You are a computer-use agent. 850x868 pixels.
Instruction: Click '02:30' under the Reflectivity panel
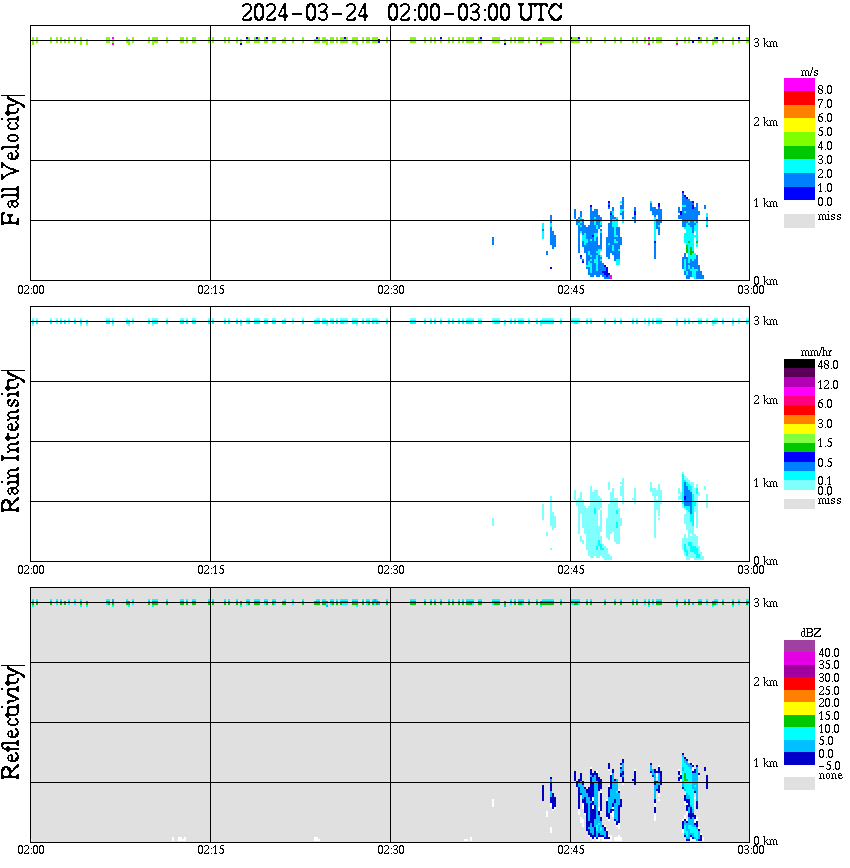391,850
